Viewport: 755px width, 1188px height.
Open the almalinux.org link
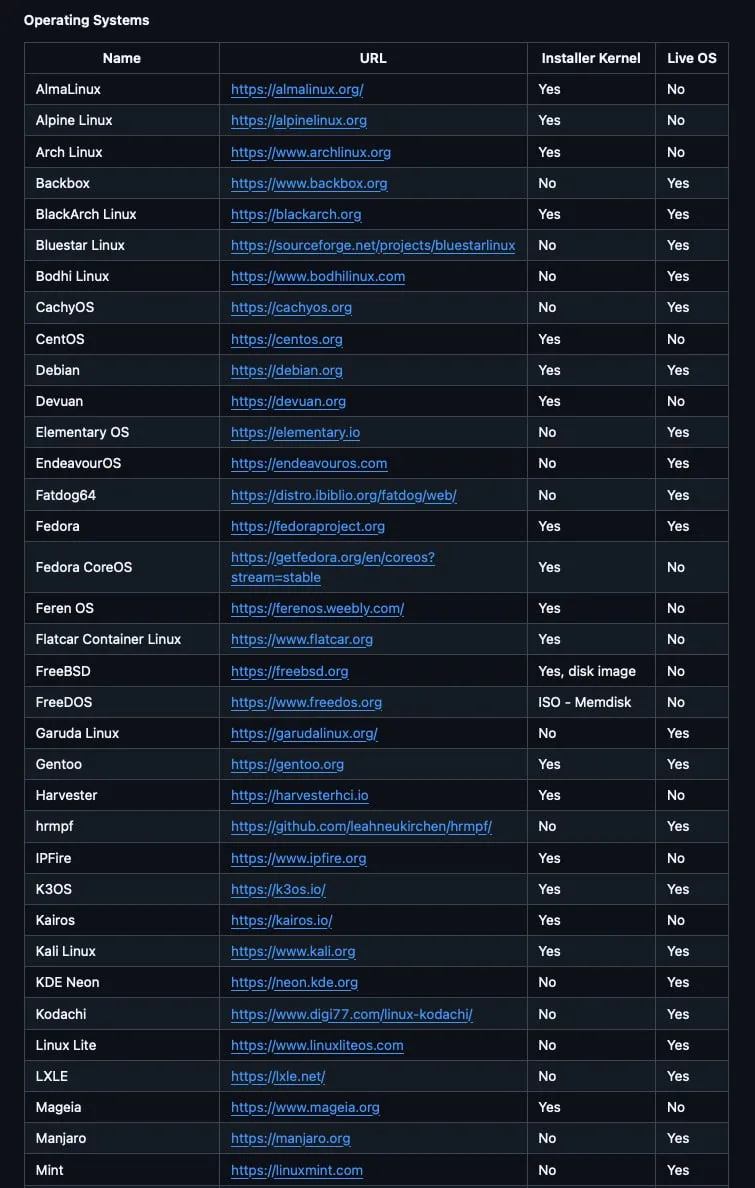tap(297, 89)
